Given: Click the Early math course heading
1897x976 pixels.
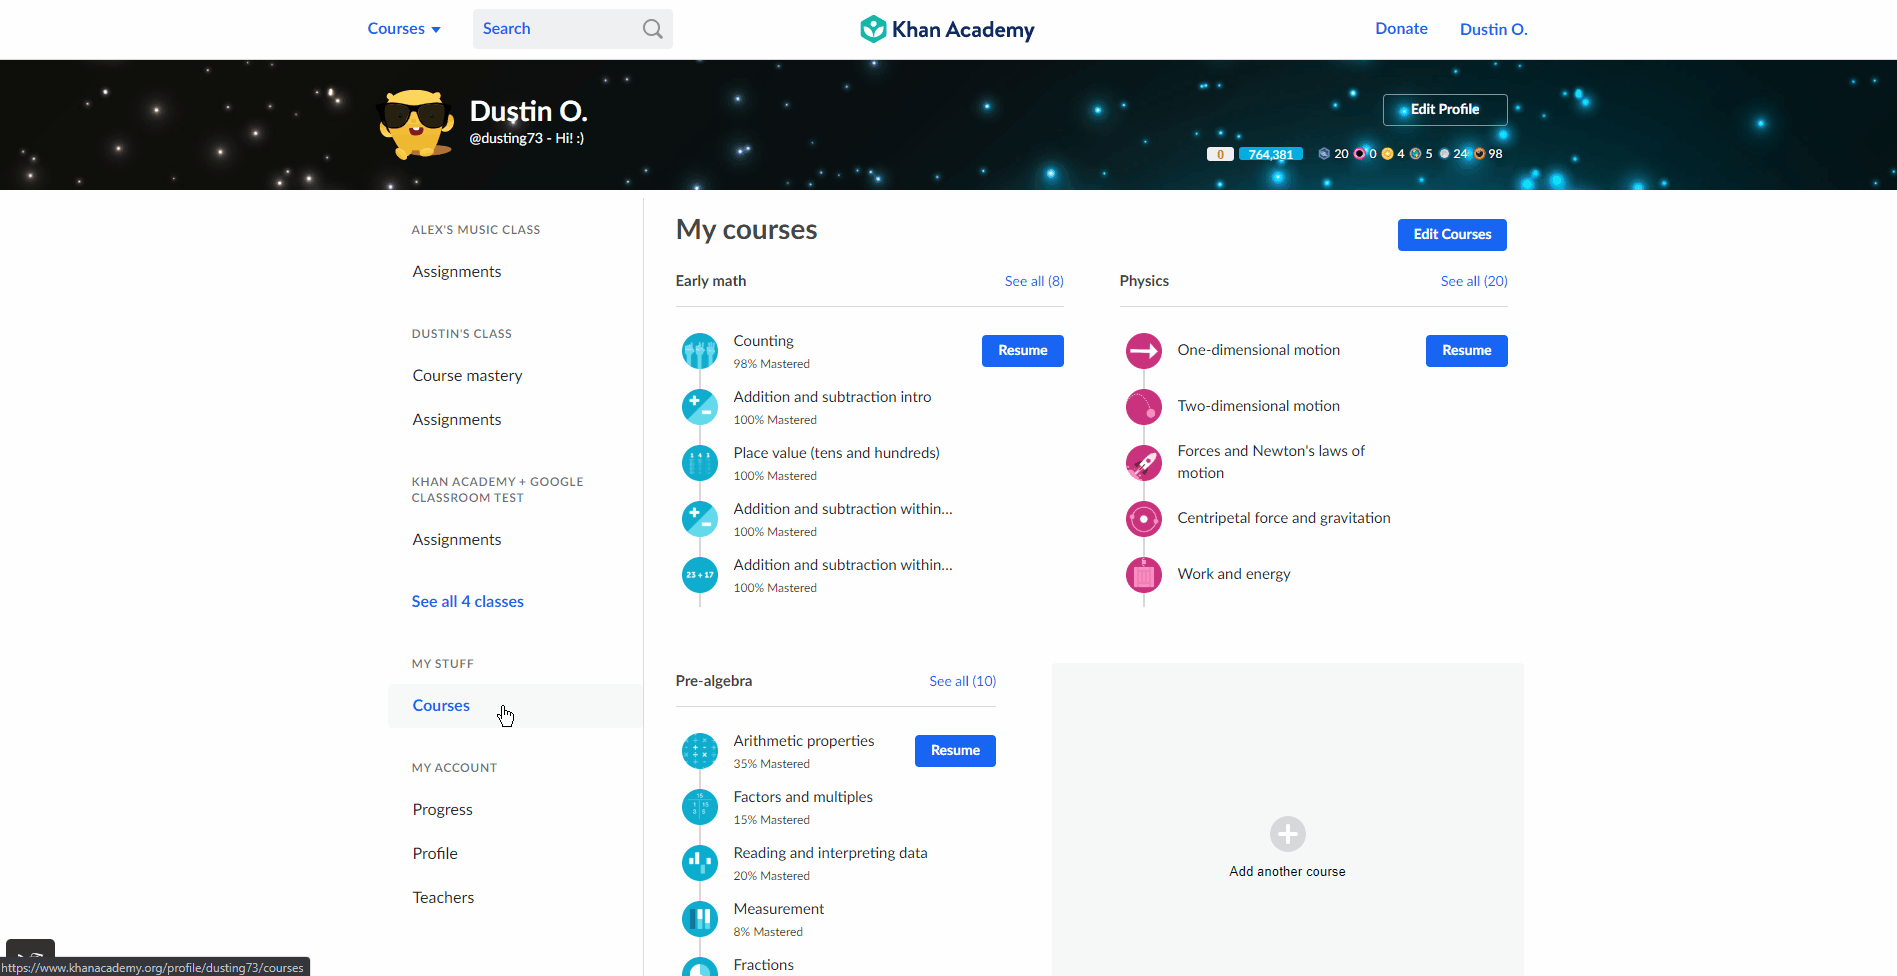Looking at the screenshot, I should (x=711, y=281).
